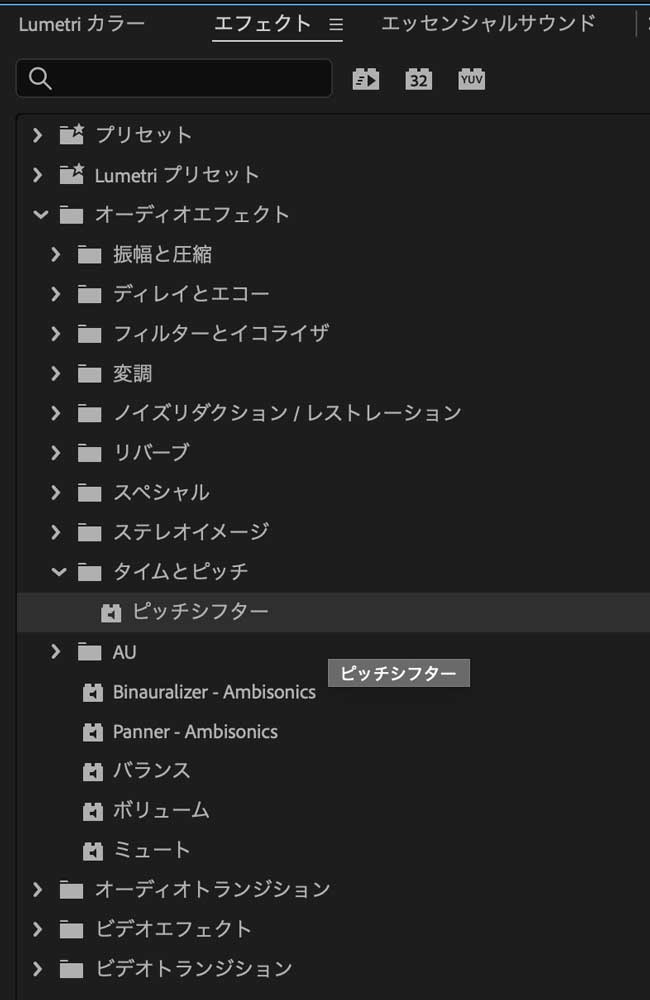The height and width of the screenshot is (1000, 650).
Task: Click the ピッチシフター effect plugin icon
Action: coord(111,611)
